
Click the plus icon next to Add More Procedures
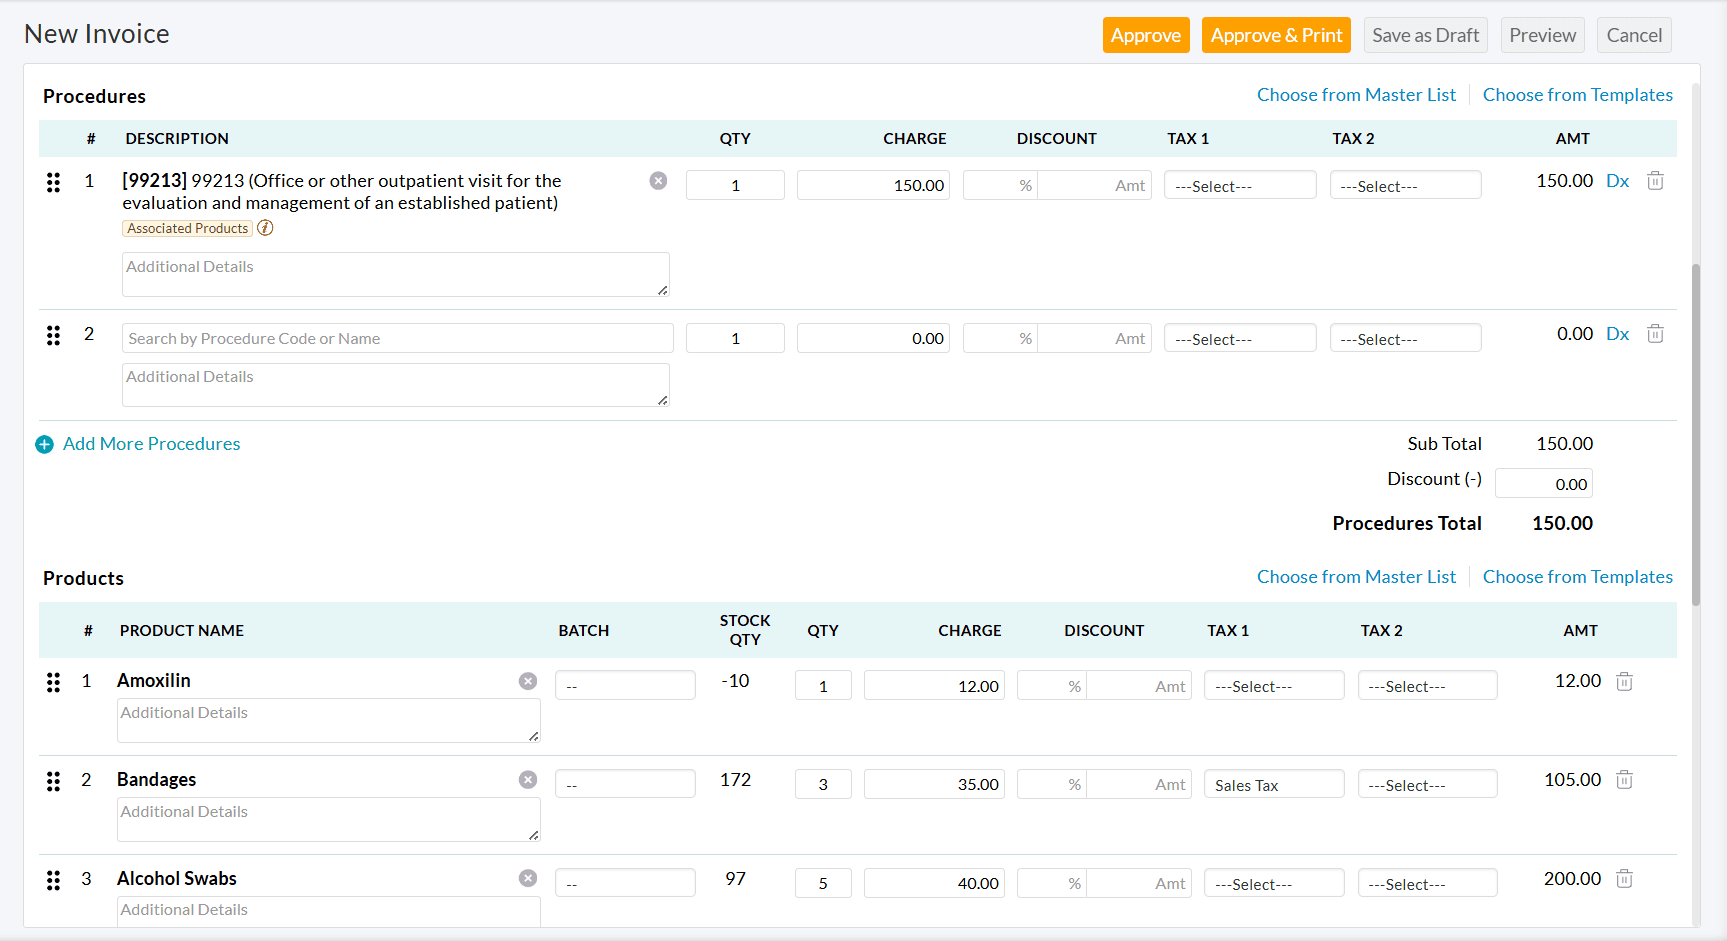[x=45, y=444]
